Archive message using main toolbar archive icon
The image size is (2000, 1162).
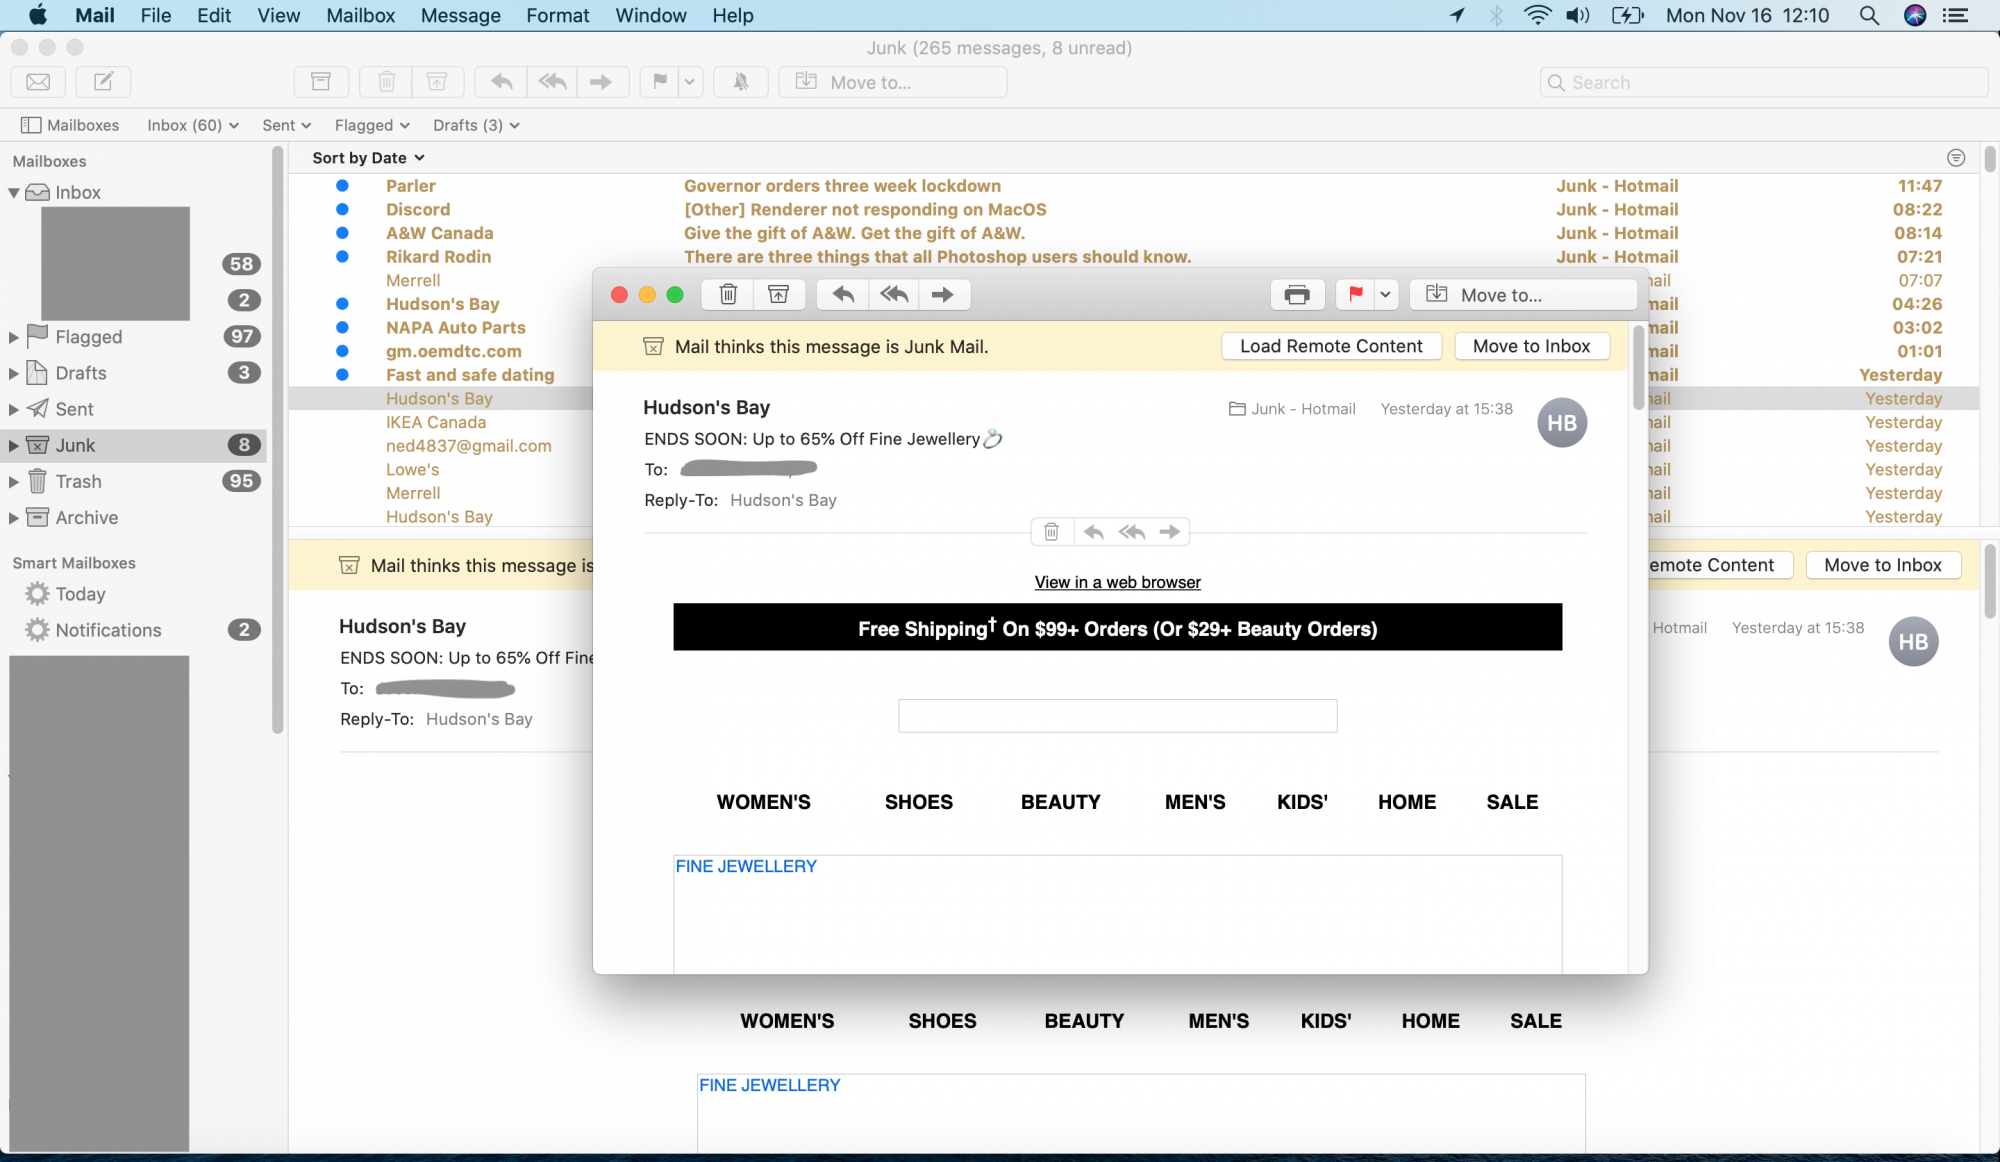(321, 82)
